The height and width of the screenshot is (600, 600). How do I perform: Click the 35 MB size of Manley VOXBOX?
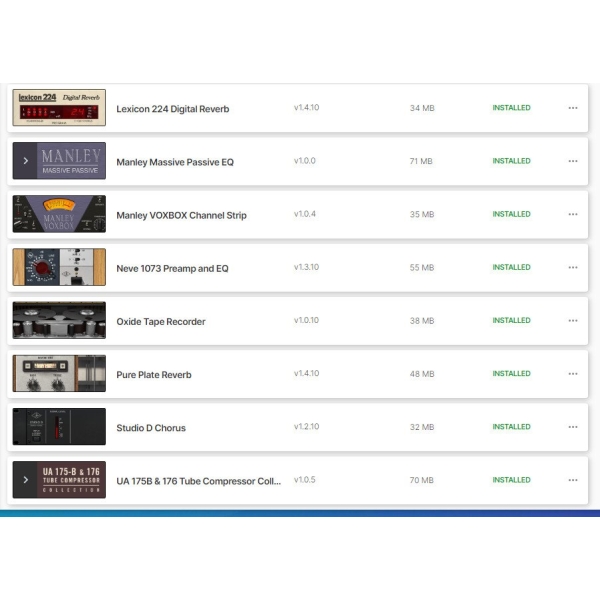tap(422, 215)
